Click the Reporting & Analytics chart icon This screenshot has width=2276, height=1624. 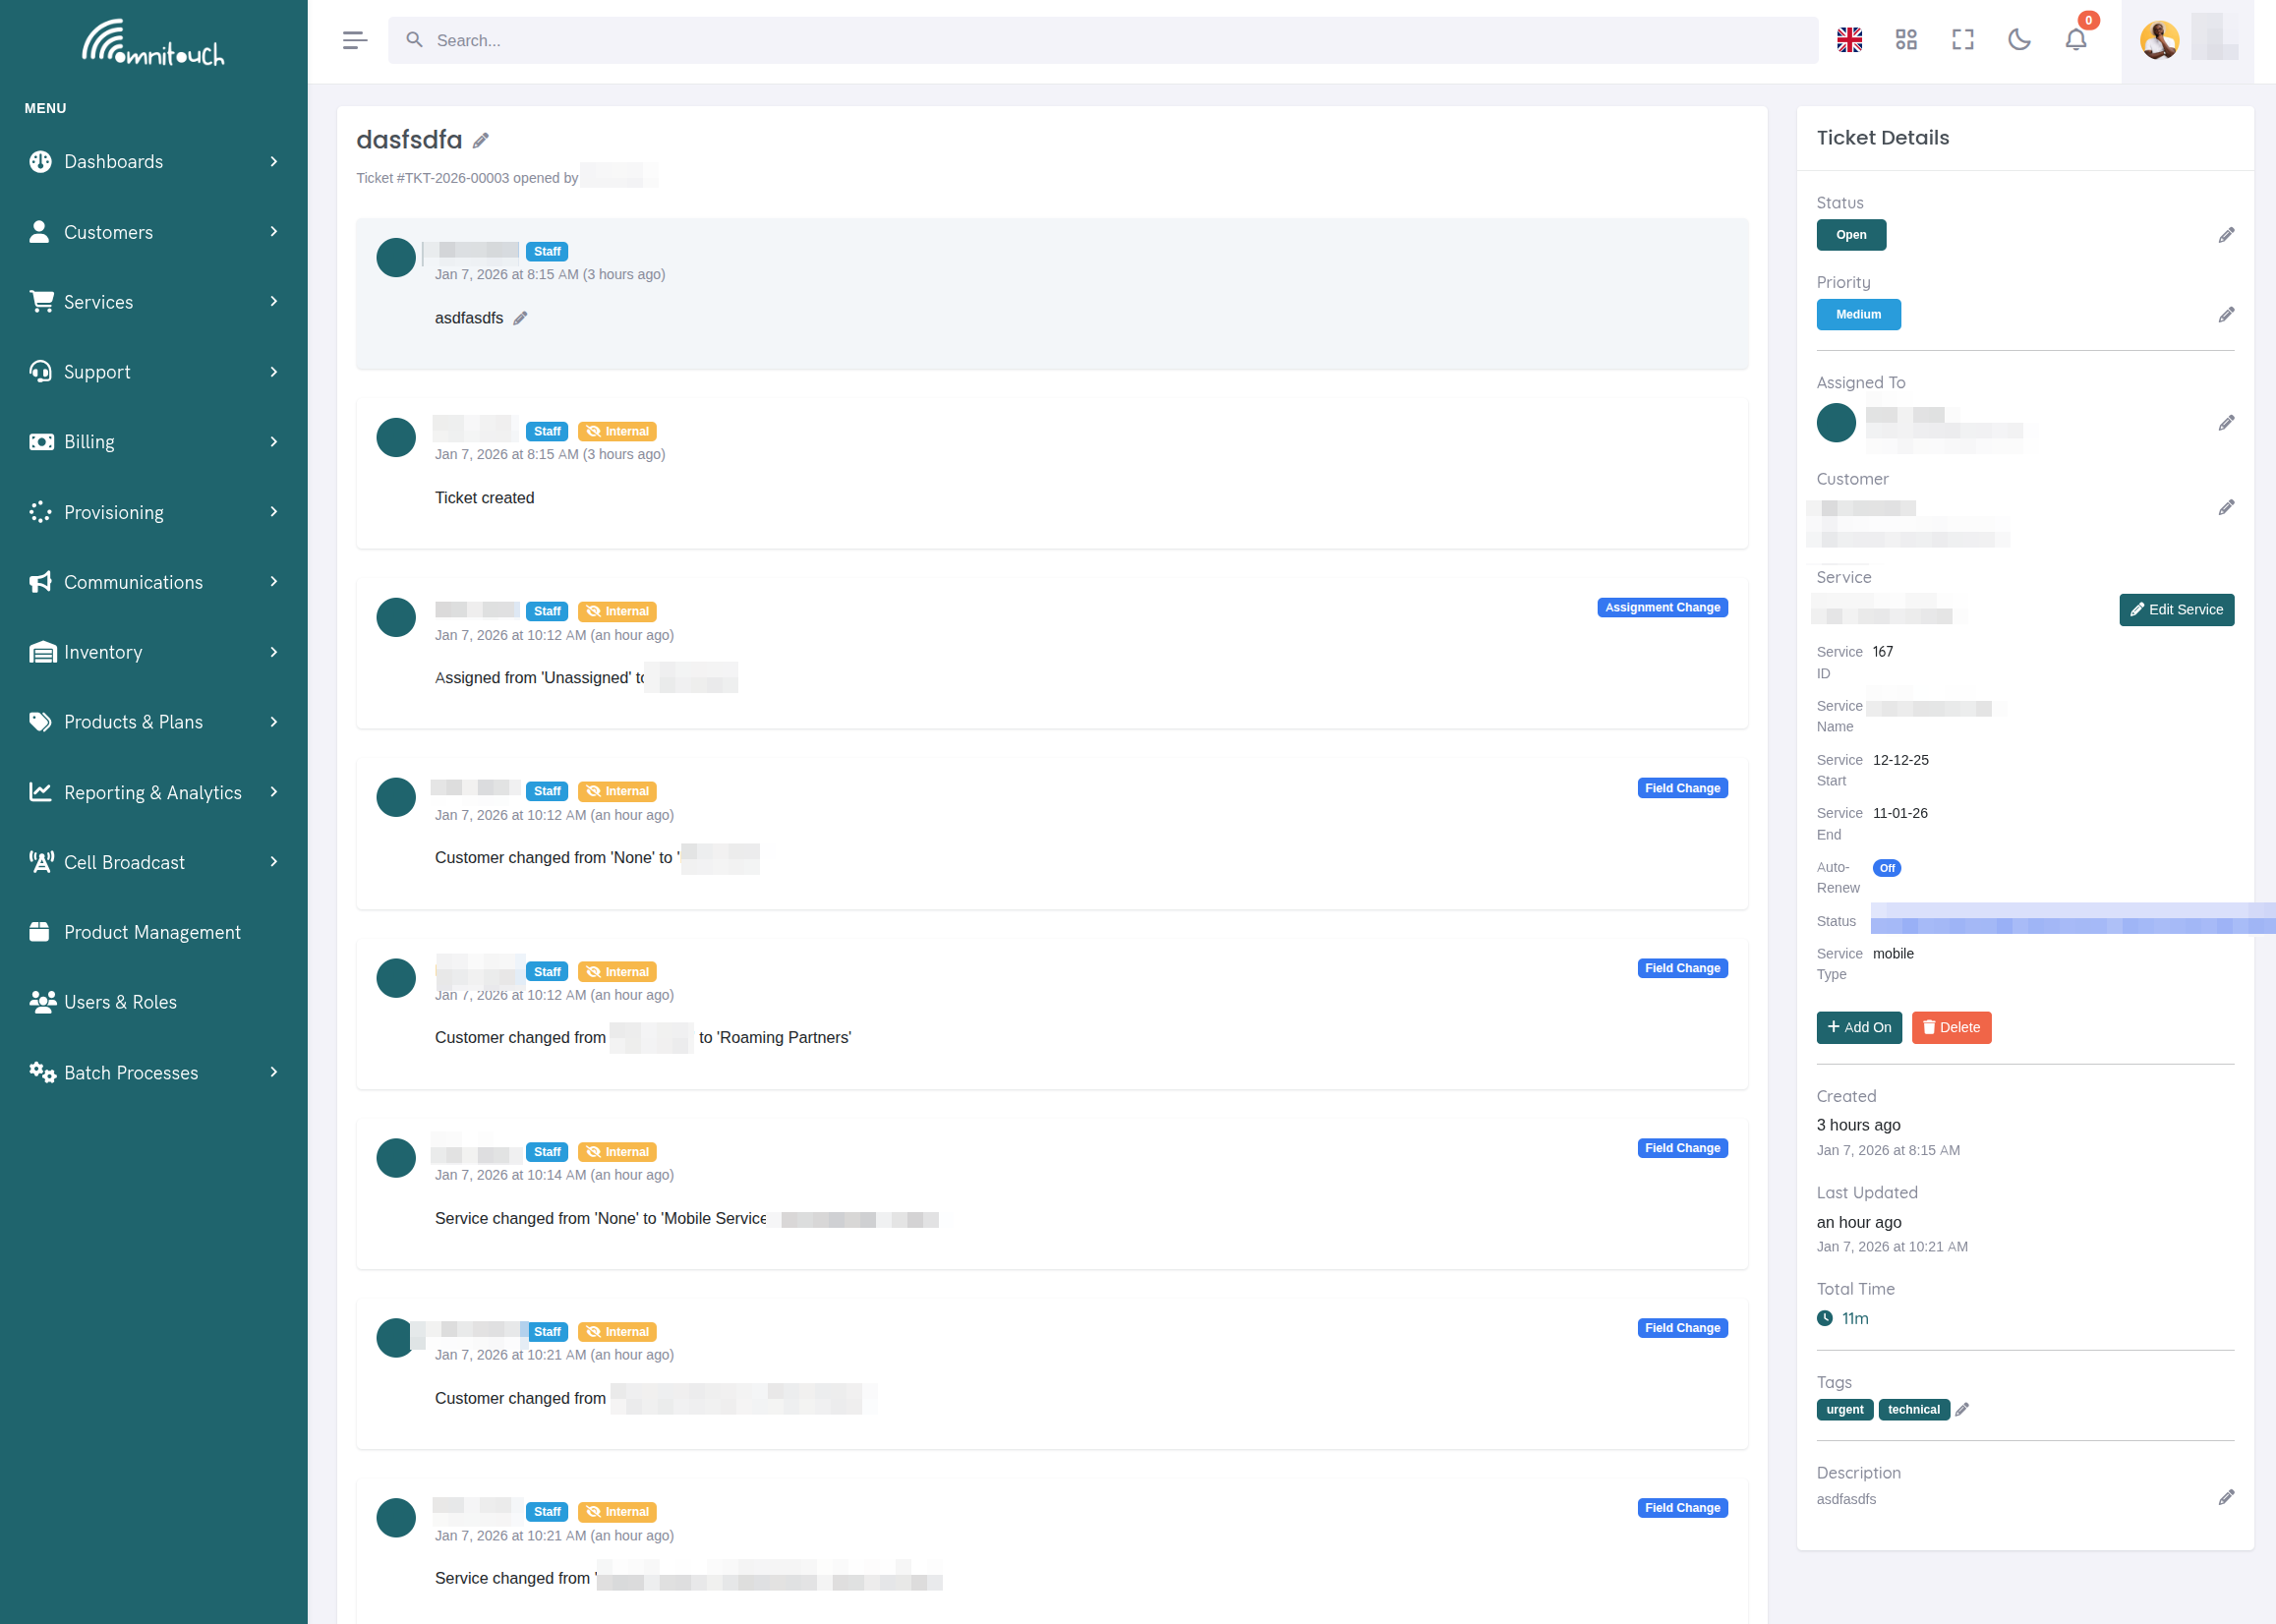point(41,792)
